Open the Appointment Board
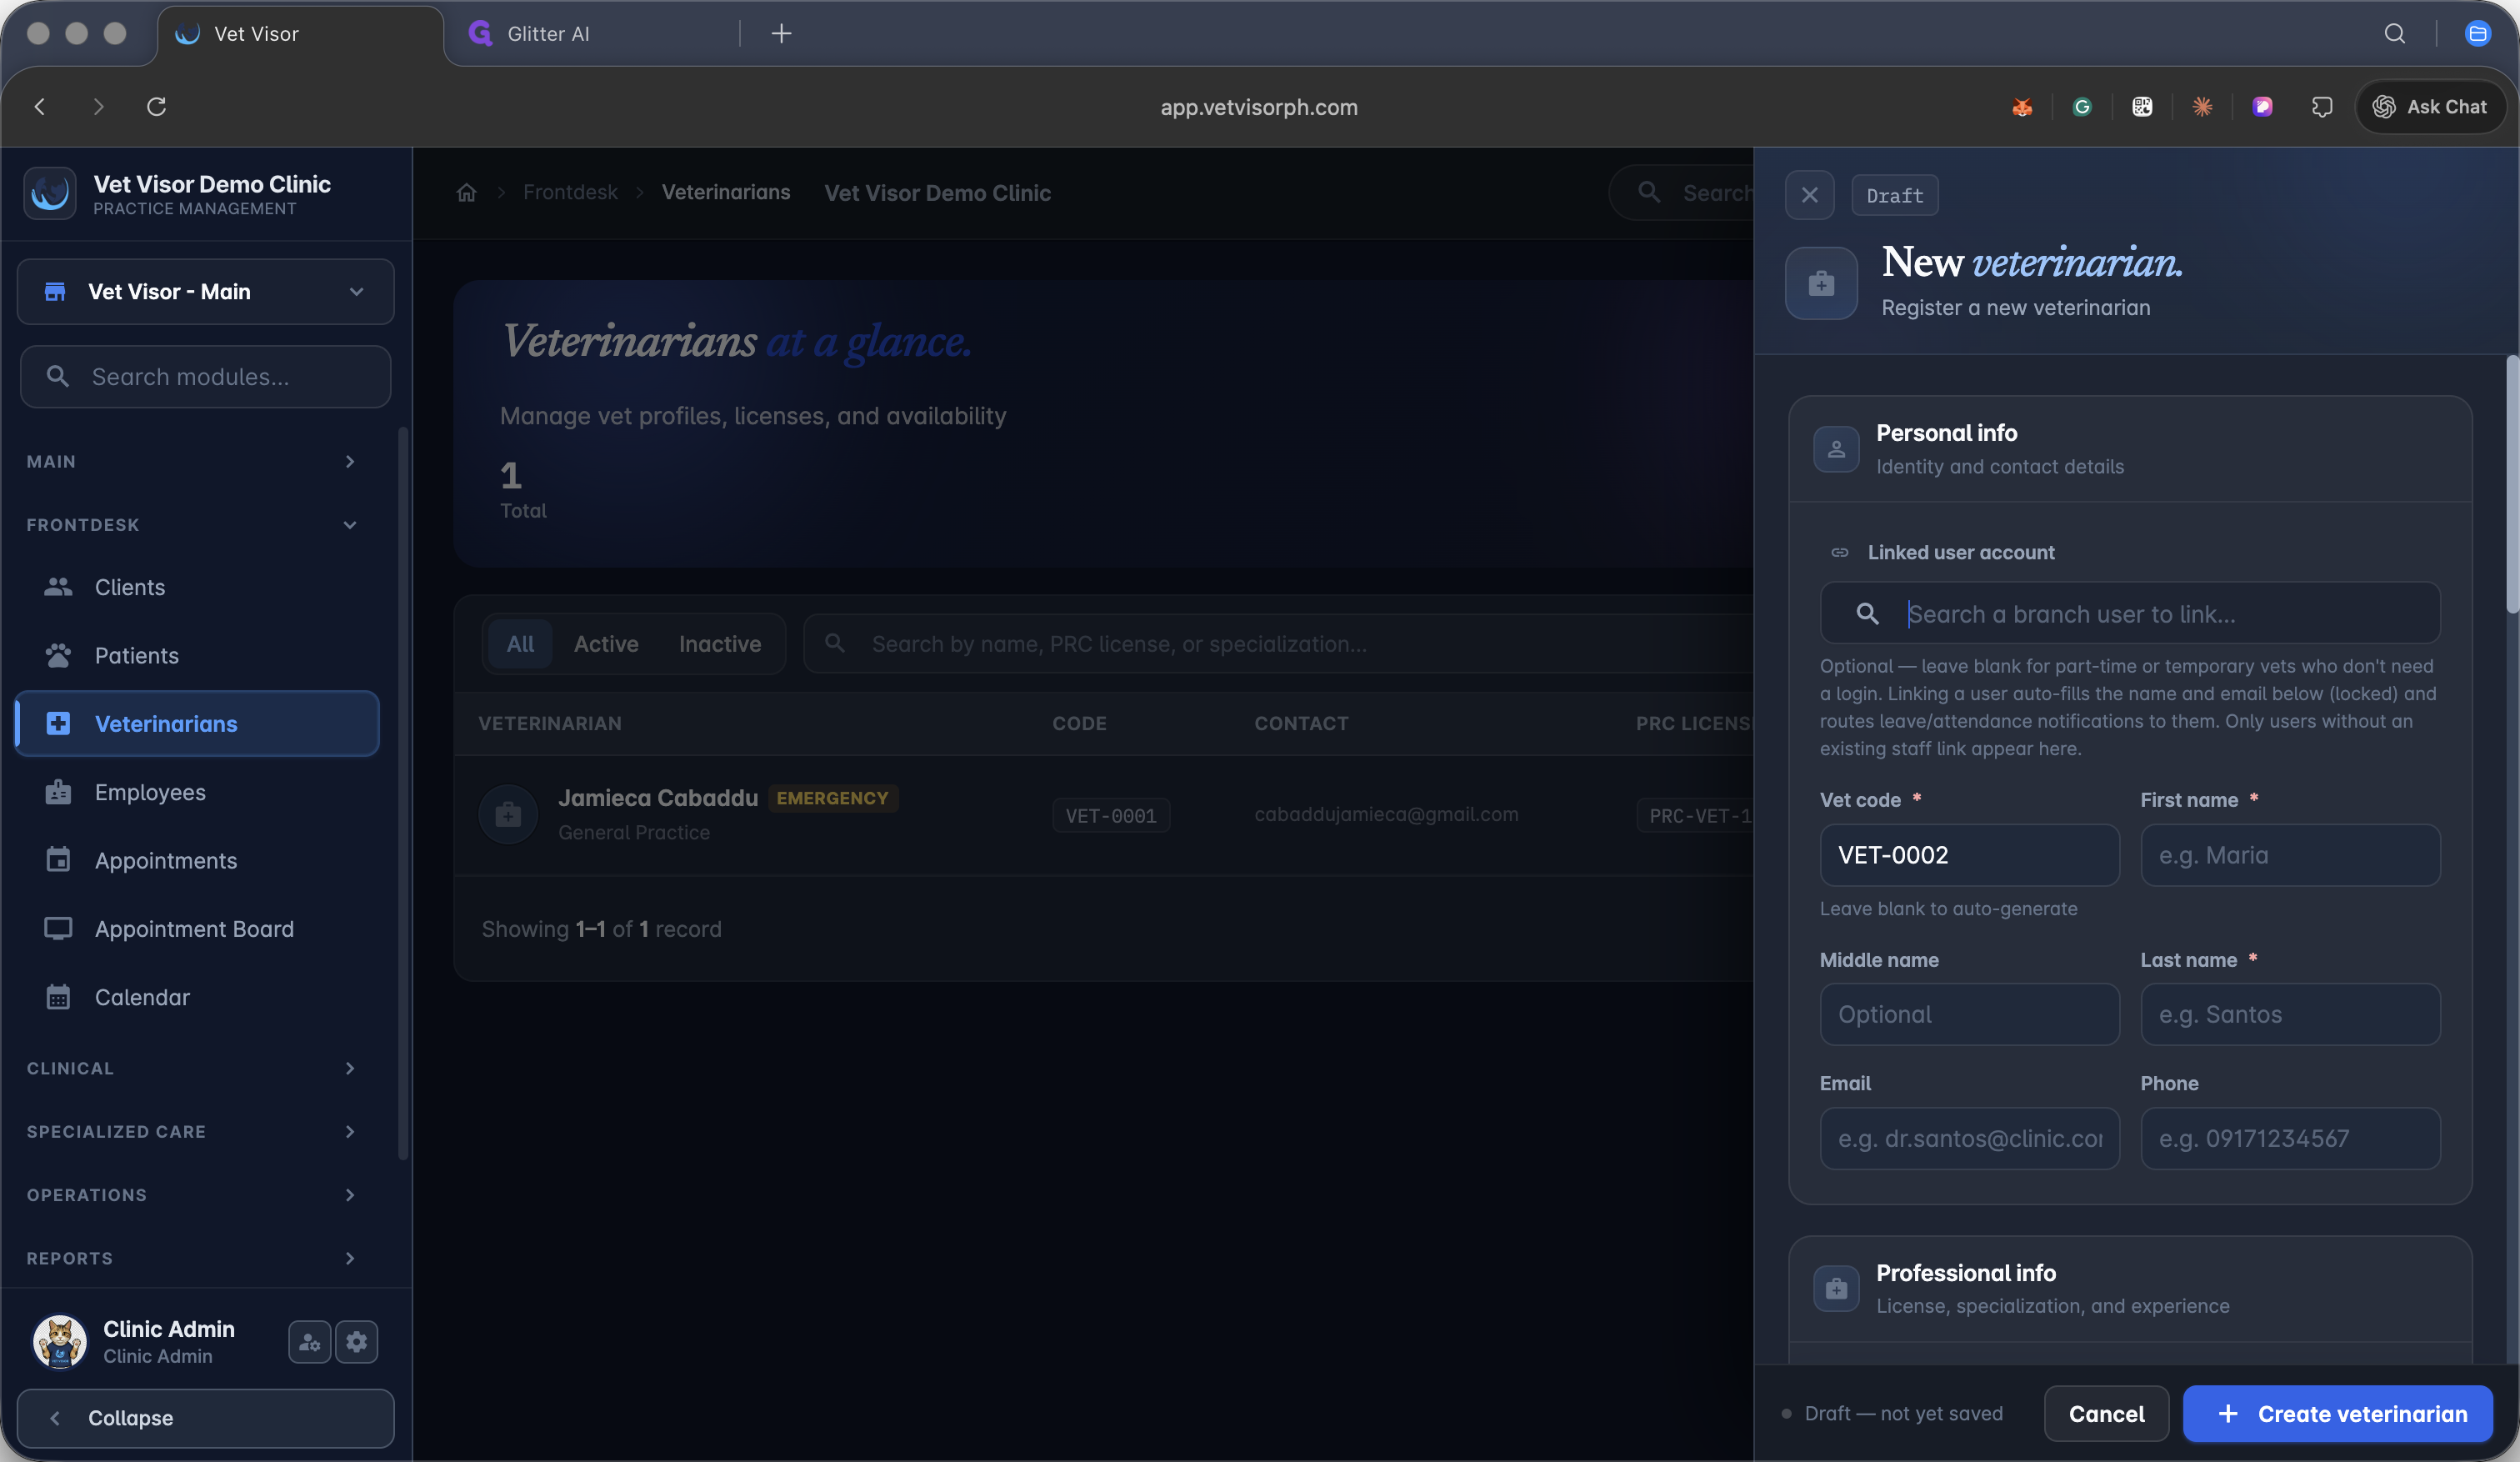 point(198,929)
